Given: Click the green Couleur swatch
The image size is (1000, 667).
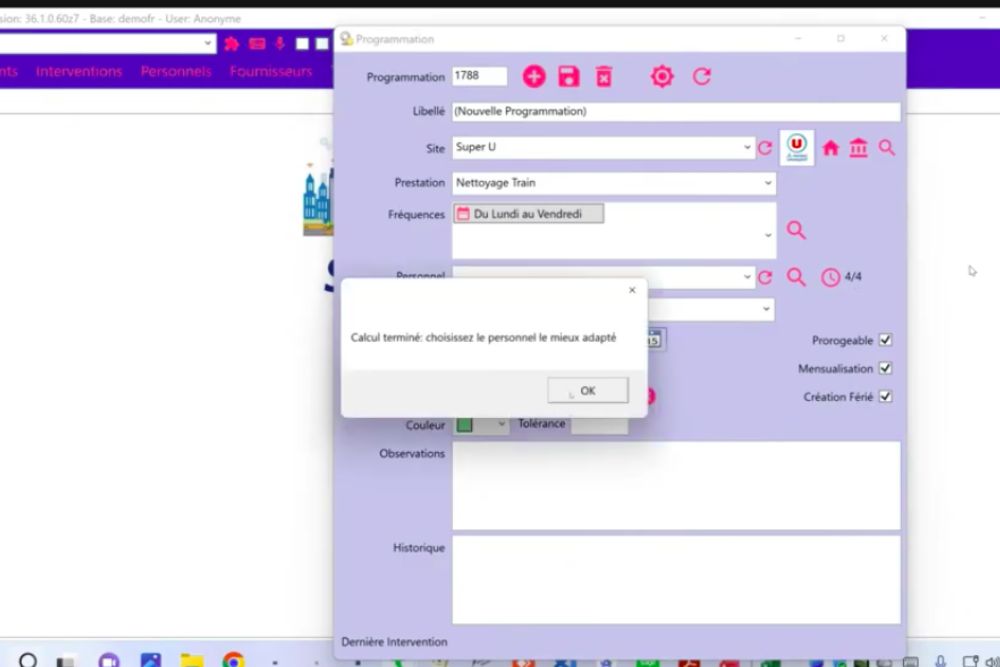Looking at the screenshot, I should click(465, 424).
